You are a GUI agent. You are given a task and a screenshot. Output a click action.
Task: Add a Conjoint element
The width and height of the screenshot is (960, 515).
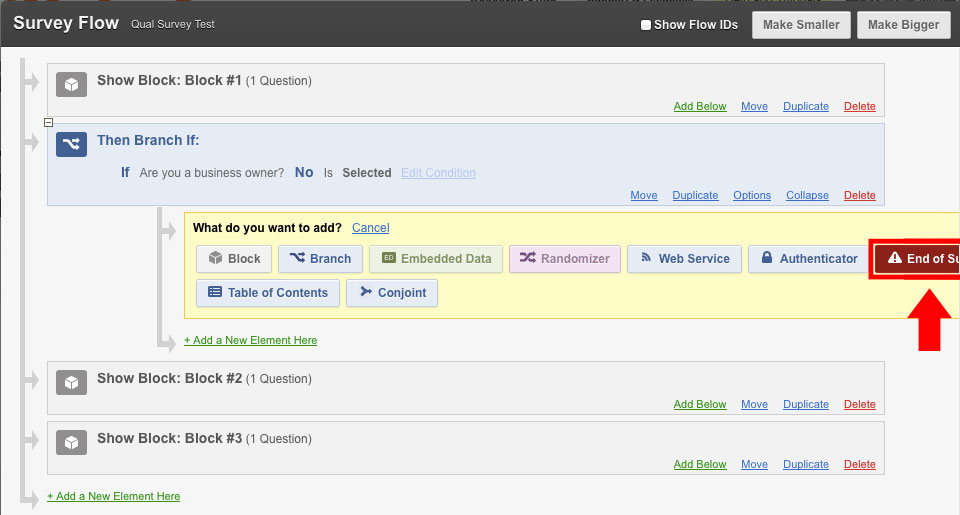[x=392, y=293]
